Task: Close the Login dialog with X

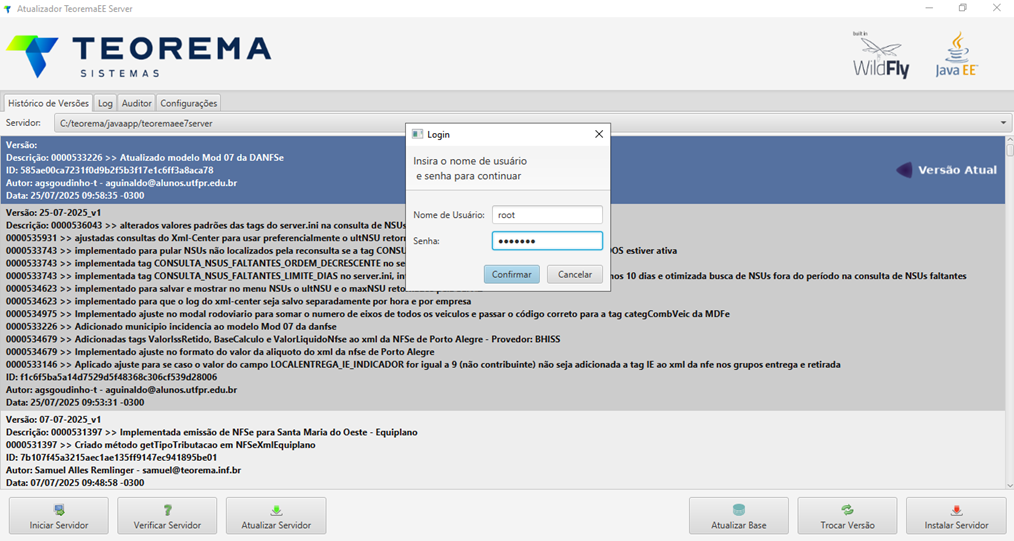Action: [599, 134]
